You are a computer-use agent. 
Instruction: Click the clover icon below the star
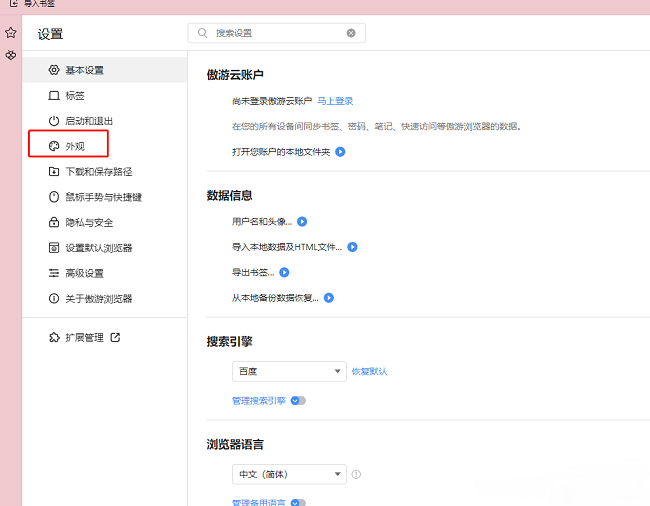(11, 55)
